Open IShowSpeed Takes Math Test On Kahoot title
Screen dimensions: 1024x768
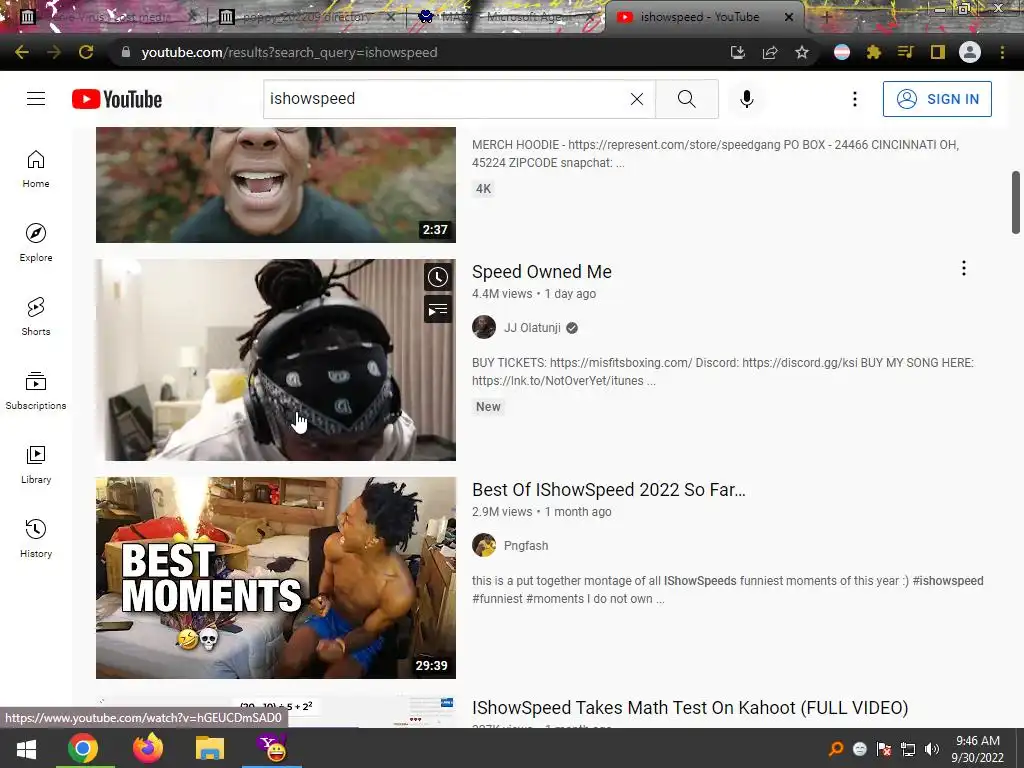(690, 708)
